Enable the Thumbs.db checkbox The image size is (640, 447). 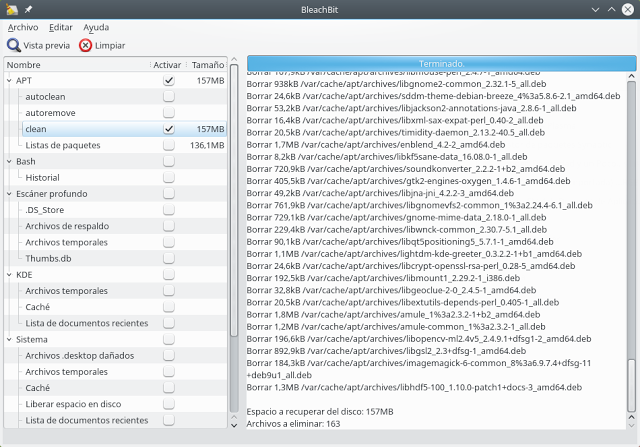tap(169, 258)
